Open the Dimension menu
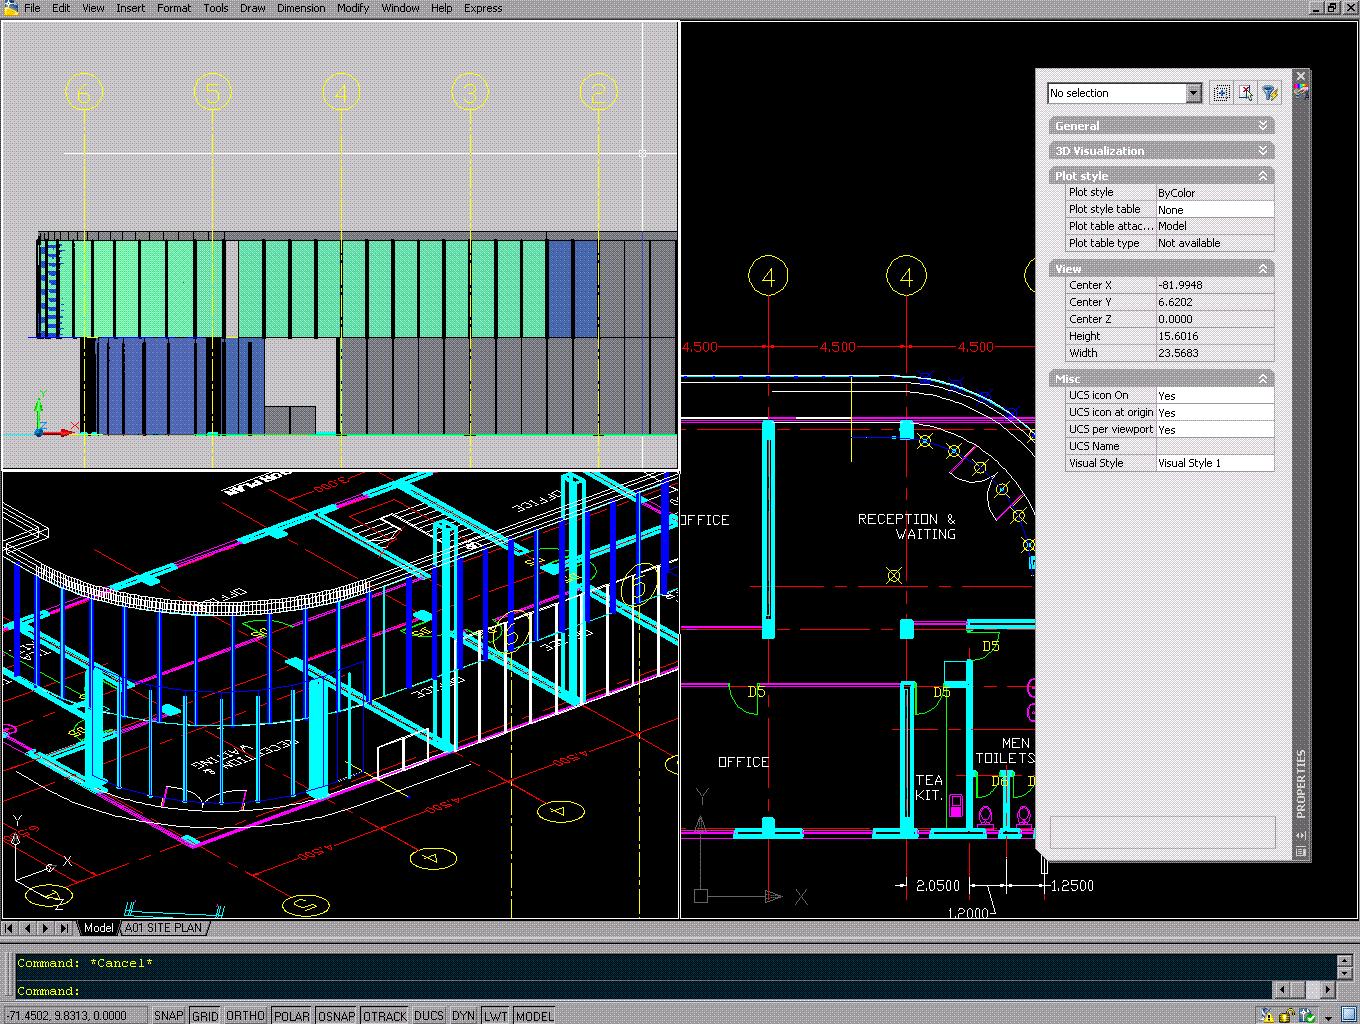 pyautogui.click(x=301, y=8)
